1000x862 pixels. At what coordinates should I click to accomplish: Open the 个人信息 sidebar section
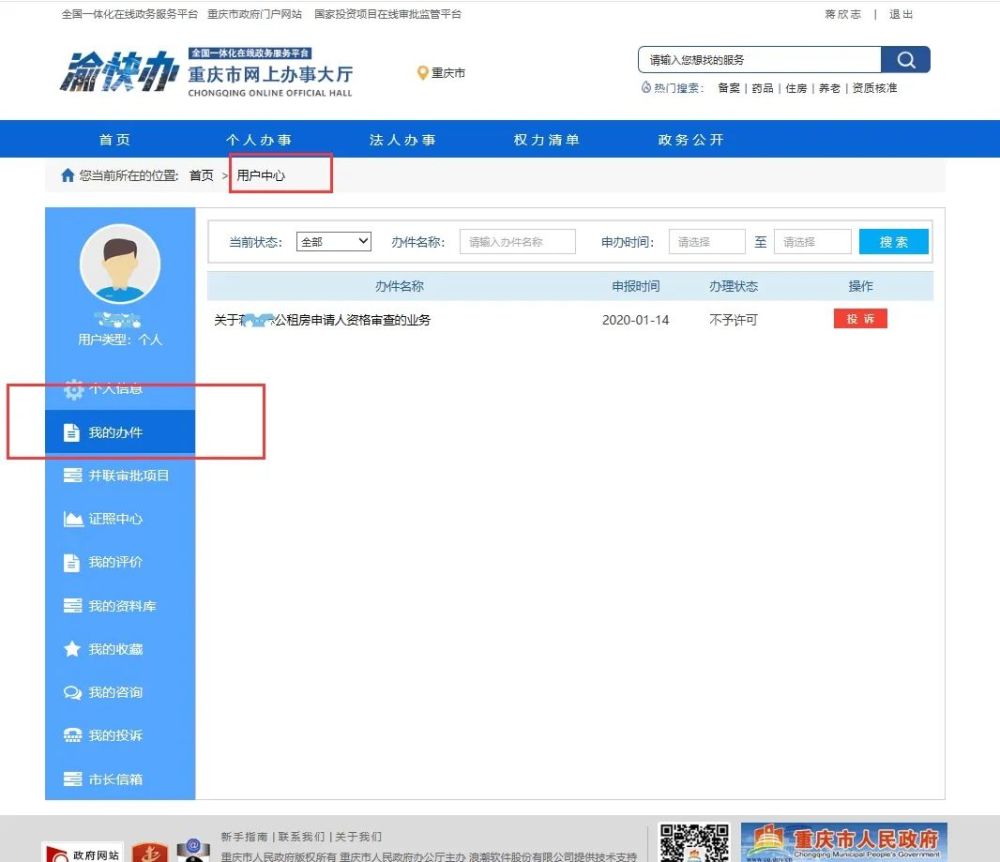pos(113,389)
